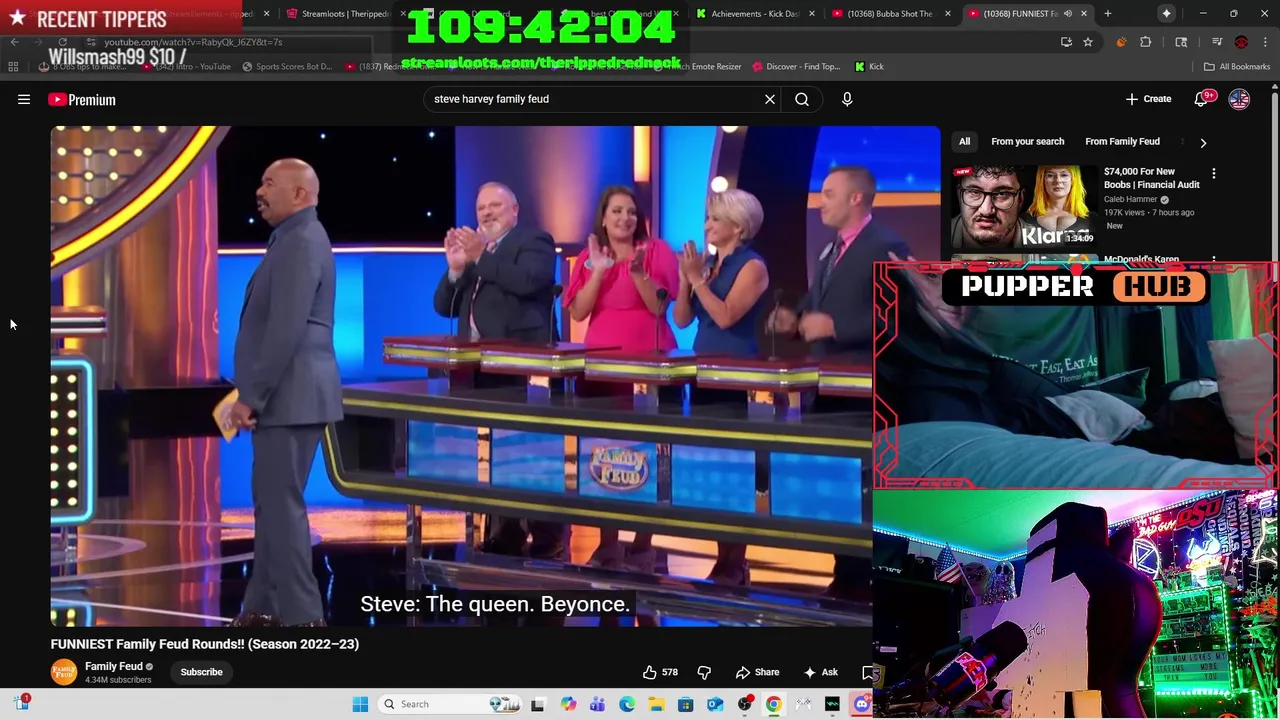Switch to Bubba Shot The browser tab
The image size is (1280, 720).
(889, 14)
